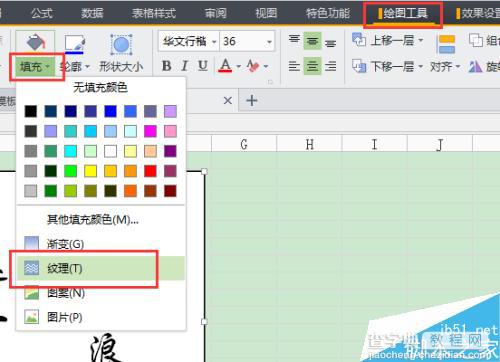Toggle underline formatting
500x362 pixels.
tap(203, 66)
